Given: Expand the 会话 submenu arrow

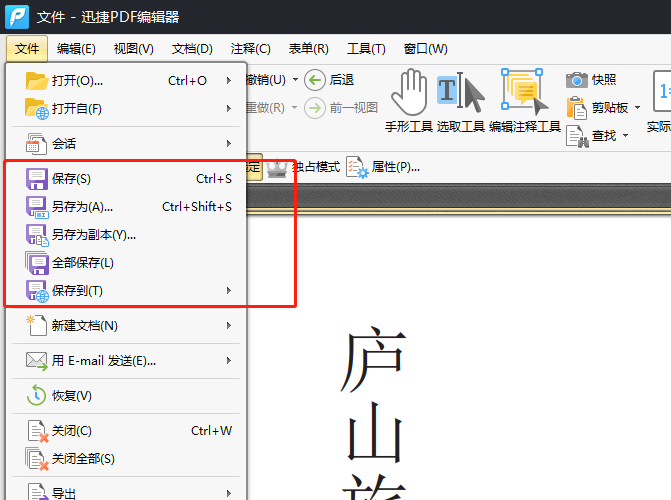Looking at the screenshot, I should click(229, 143).
